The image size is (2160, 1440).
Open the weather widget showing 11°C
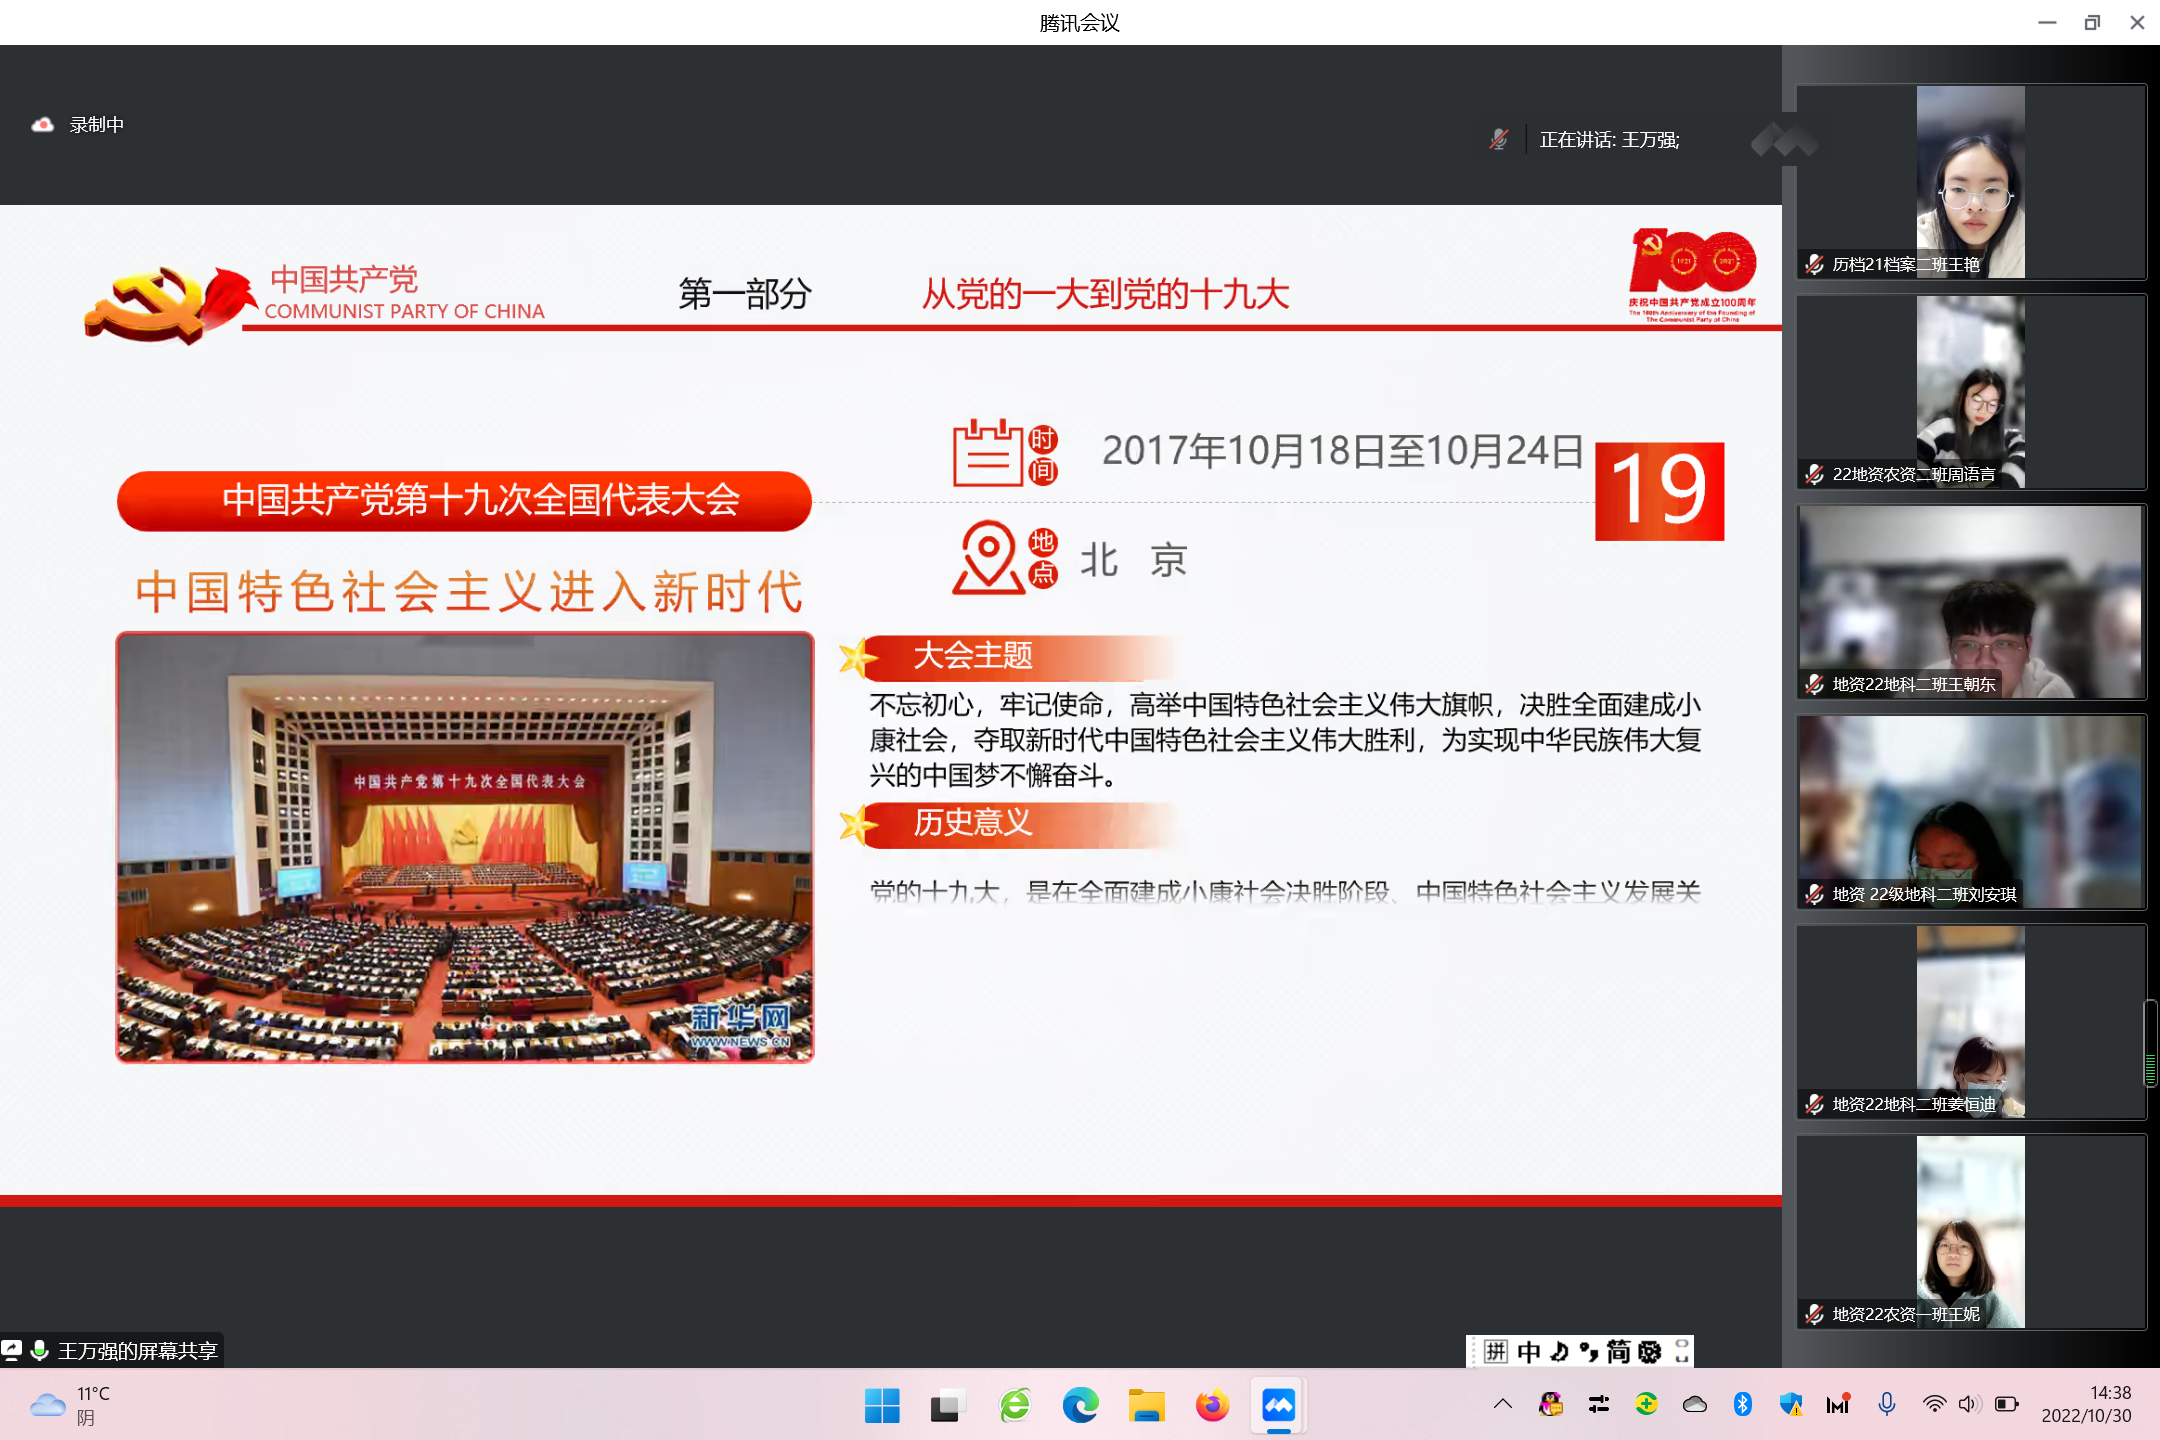70,1405
